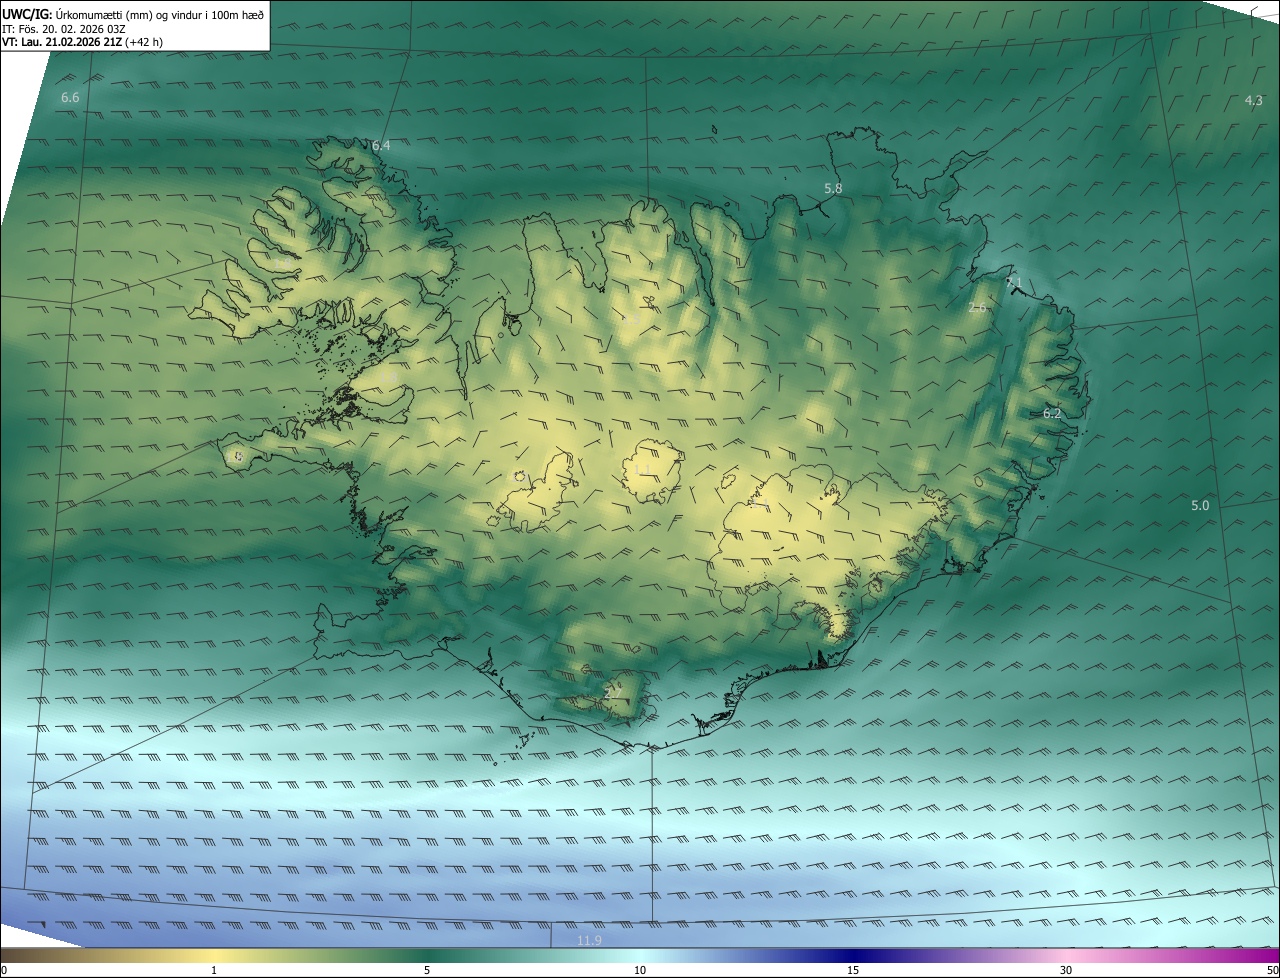This screenshot has width=1280, height=978.
Task: Click the UWC/IG title text
Action: point(27,14)
